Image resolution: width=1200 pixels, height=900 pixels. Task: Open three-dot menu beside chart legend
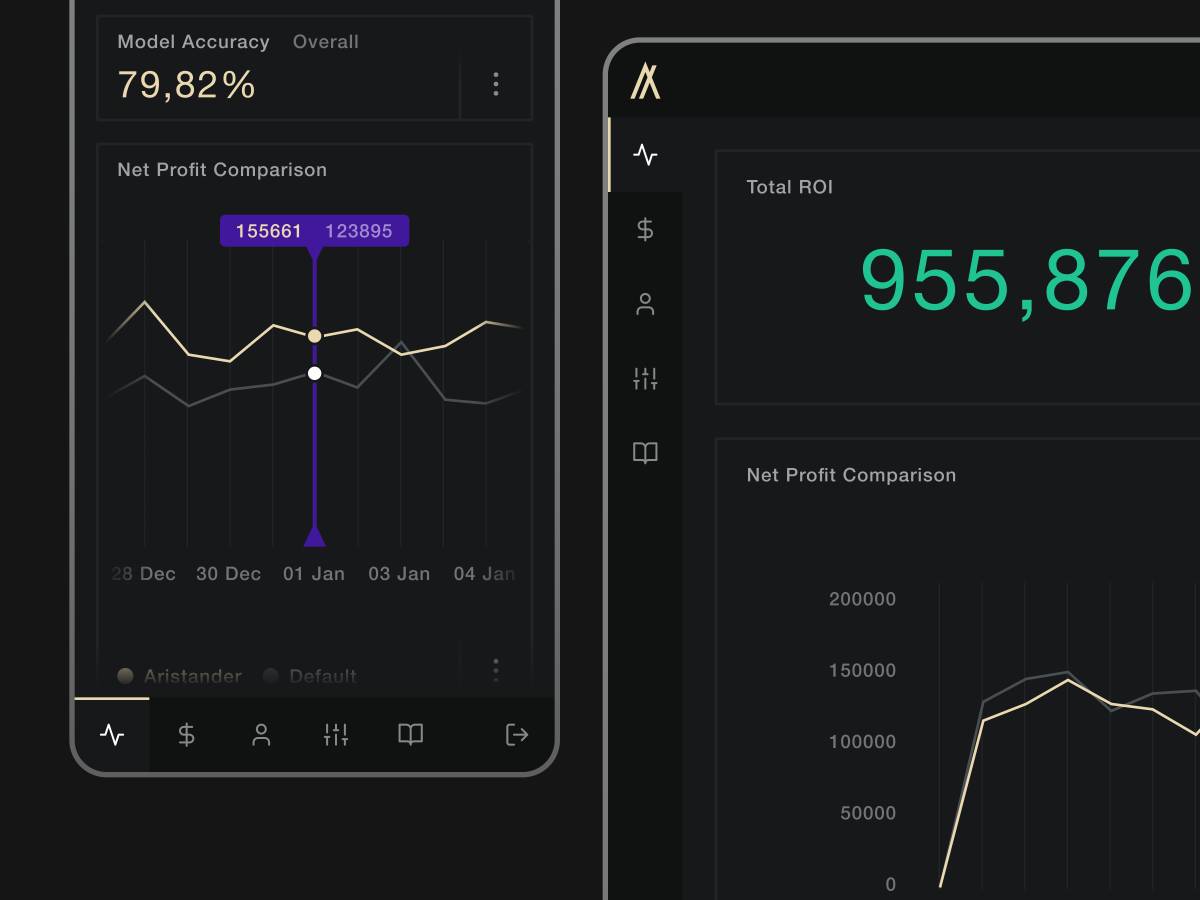[x=496, y=669]
